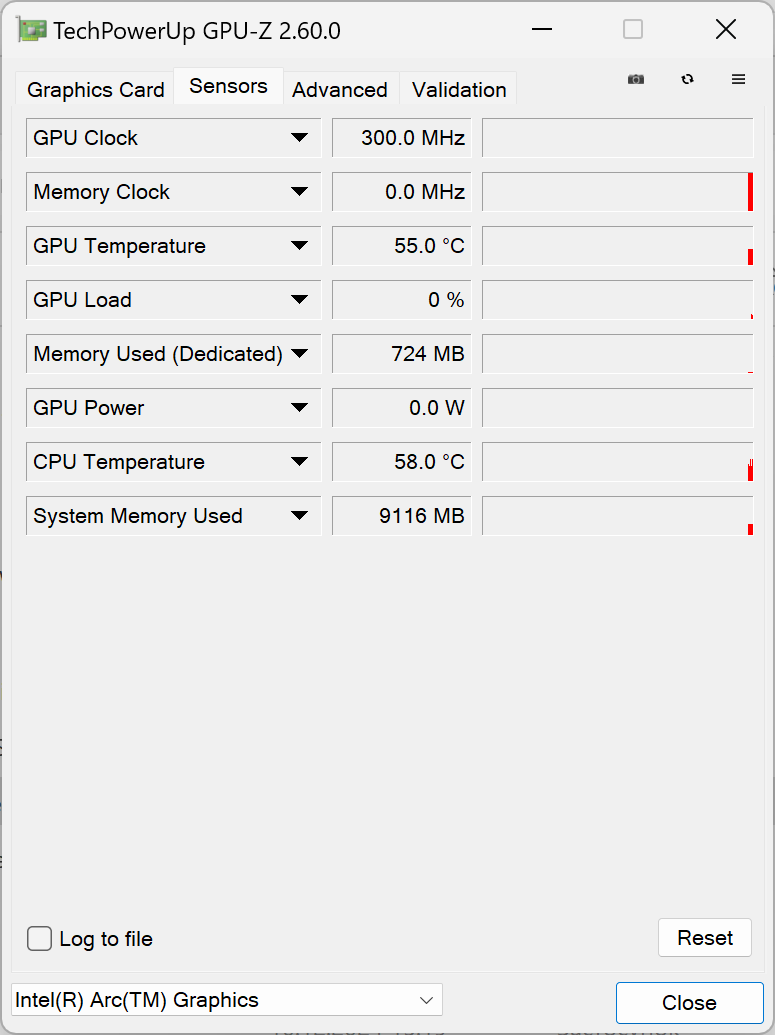Switch to the Graphics Card tab
Screen dimensions: 775x1035
pyautogui.click(x=95, y=90)
